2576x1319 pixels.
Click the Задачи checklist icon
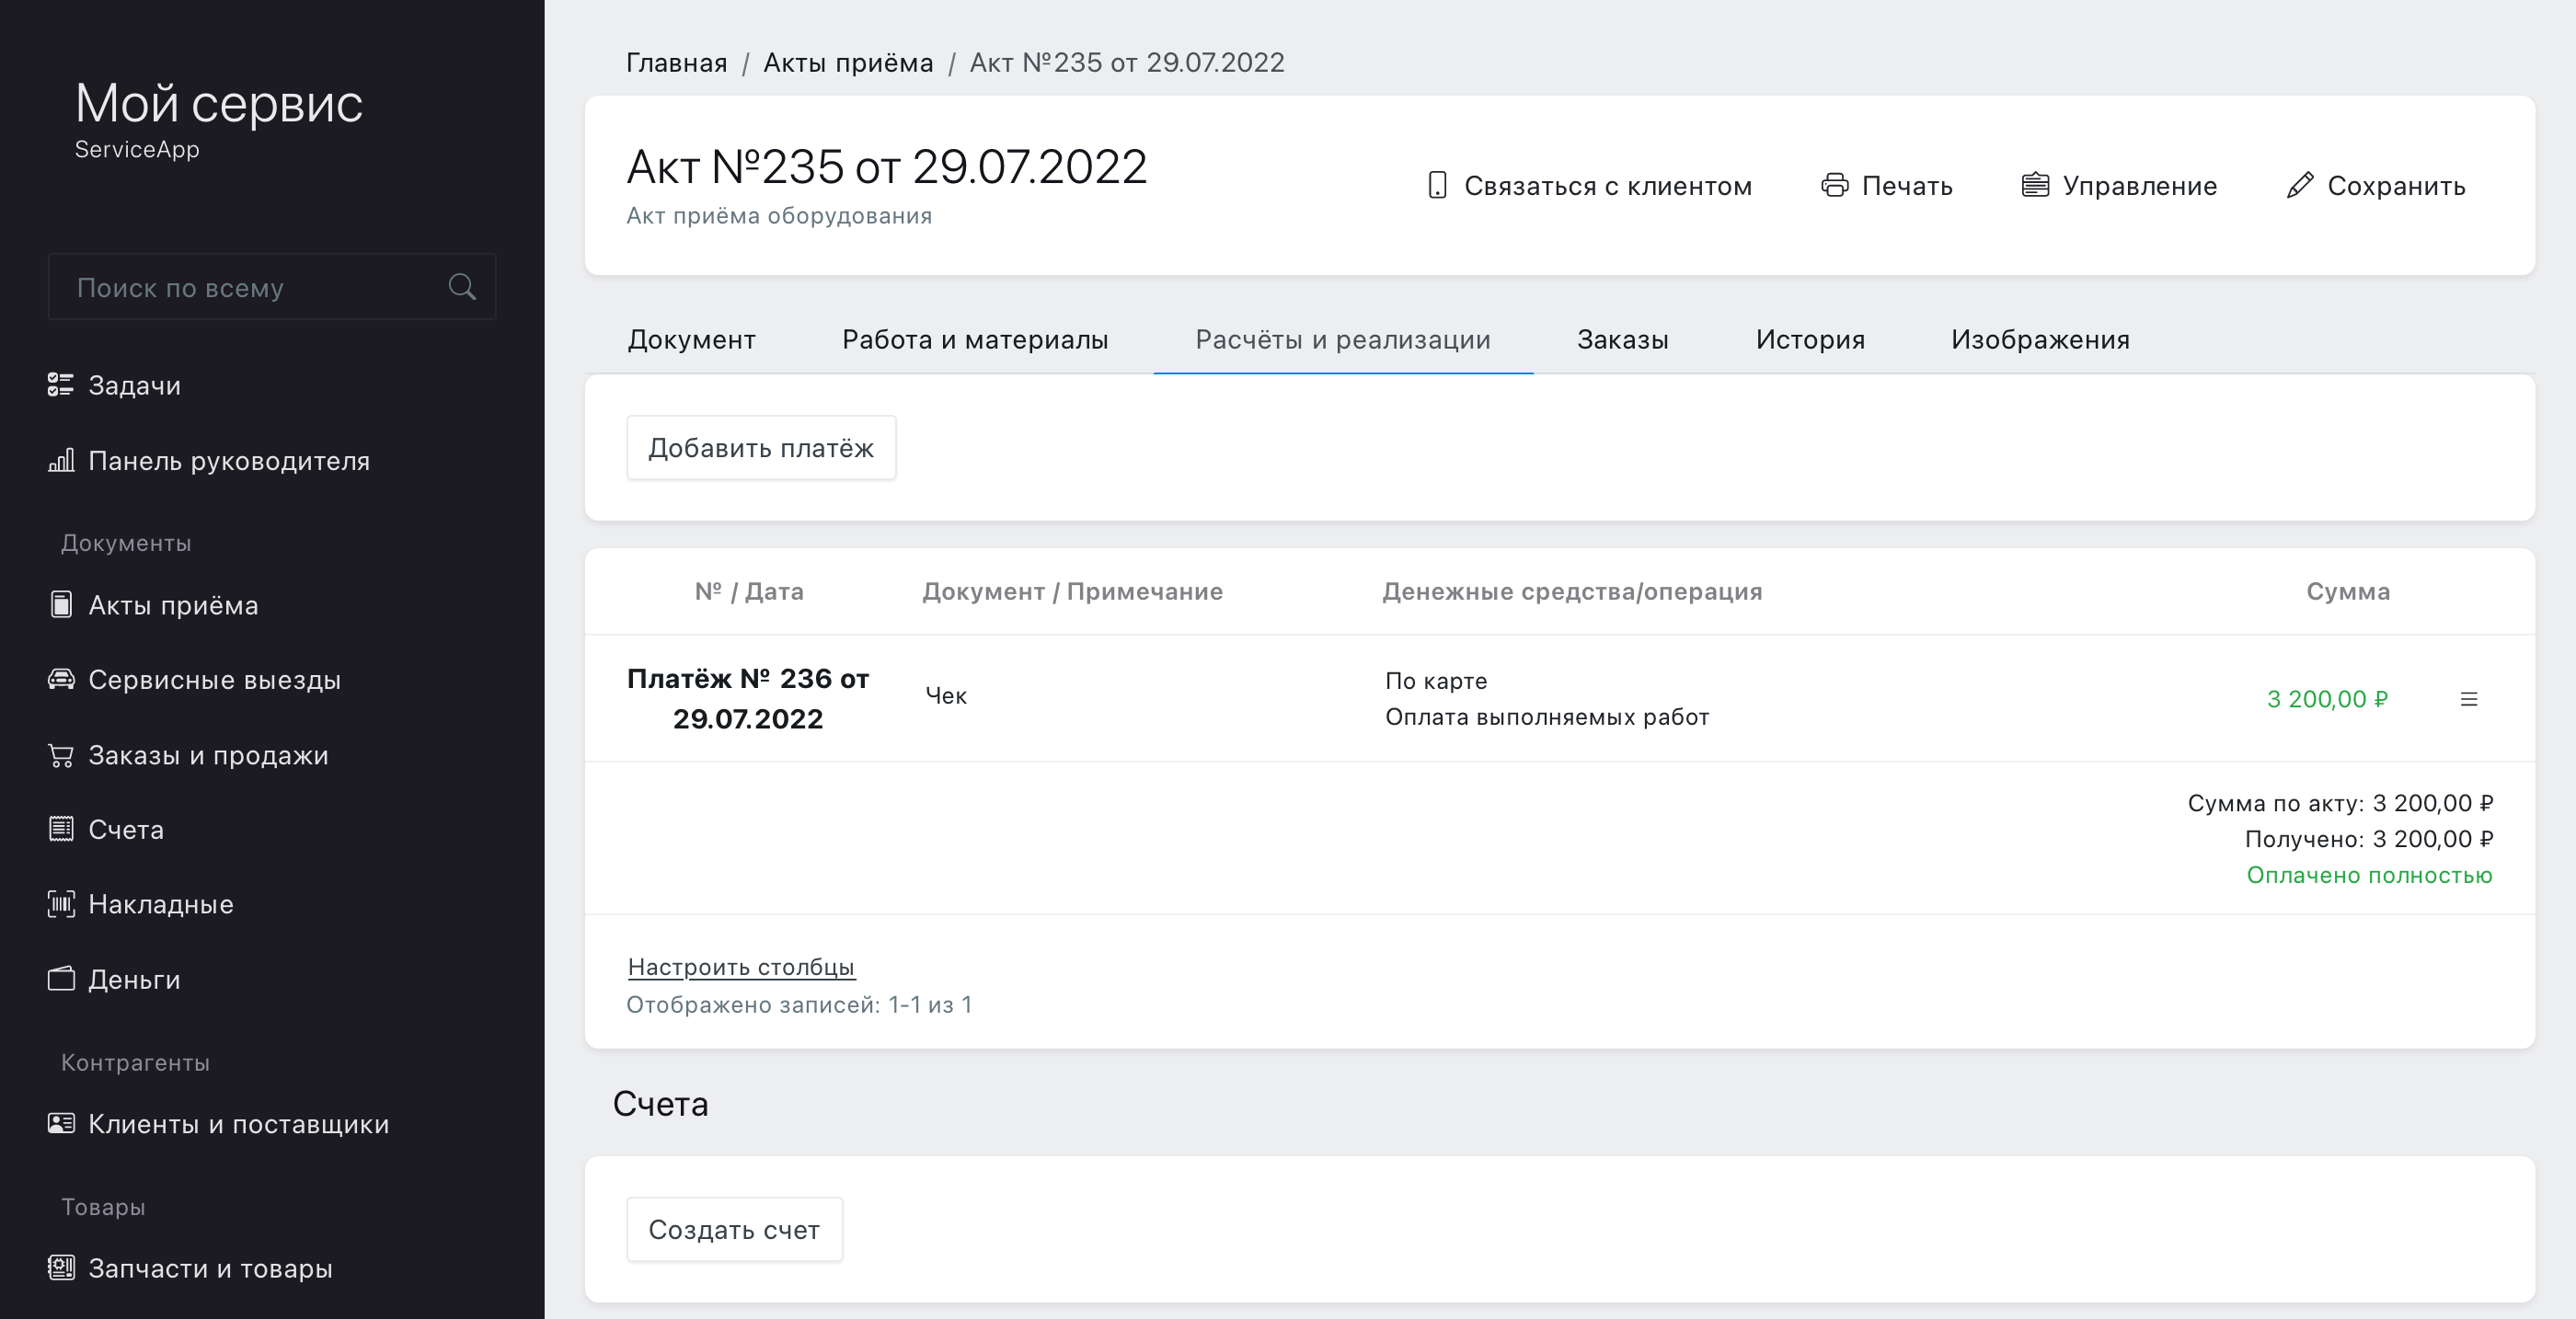(61, 385)
